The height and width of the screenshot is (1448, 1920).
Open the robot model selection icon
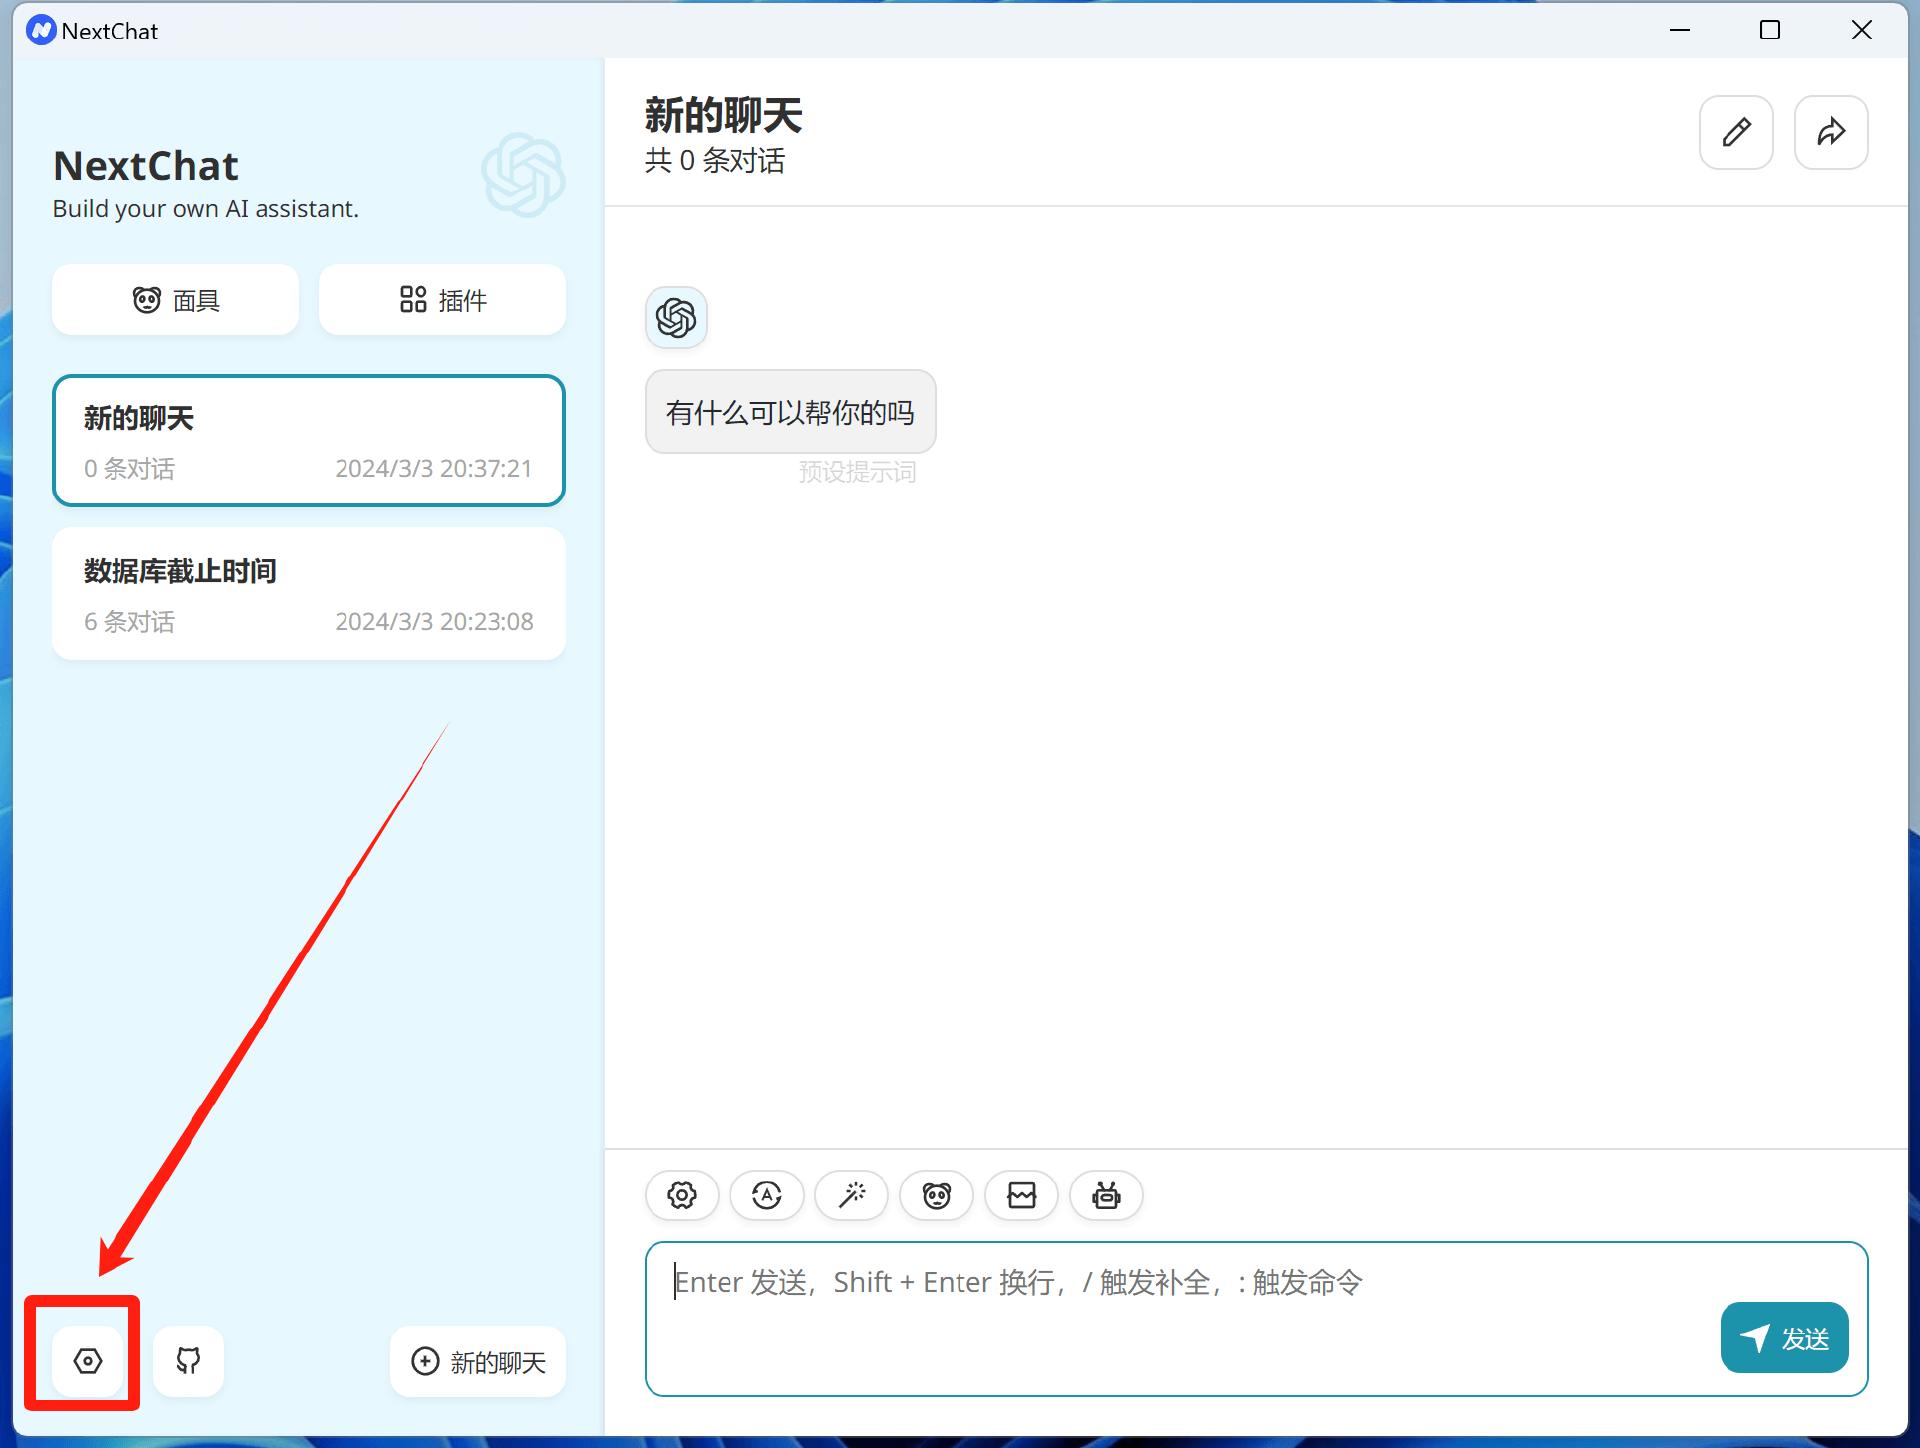pyautogui.click(x=1106, y=1195)
